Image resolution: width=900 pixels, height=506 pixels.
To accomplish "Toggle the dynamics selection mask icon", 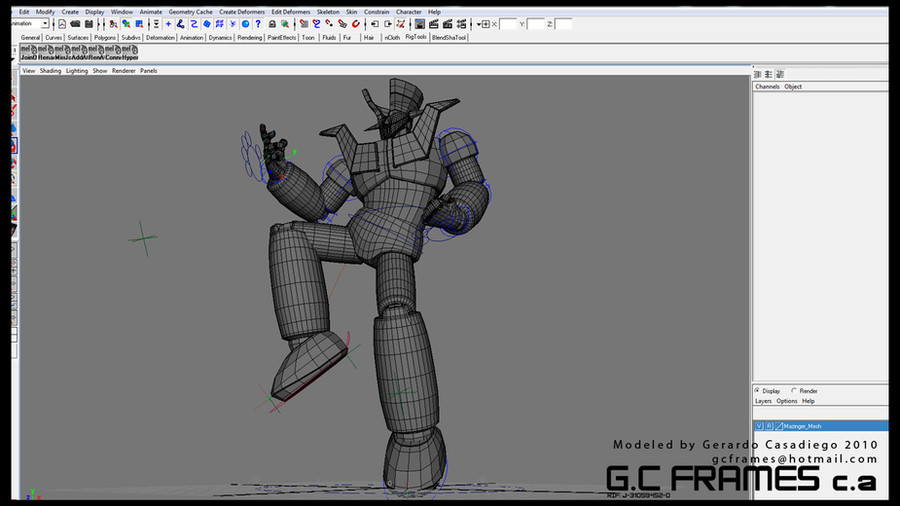I will coord(232,24).
